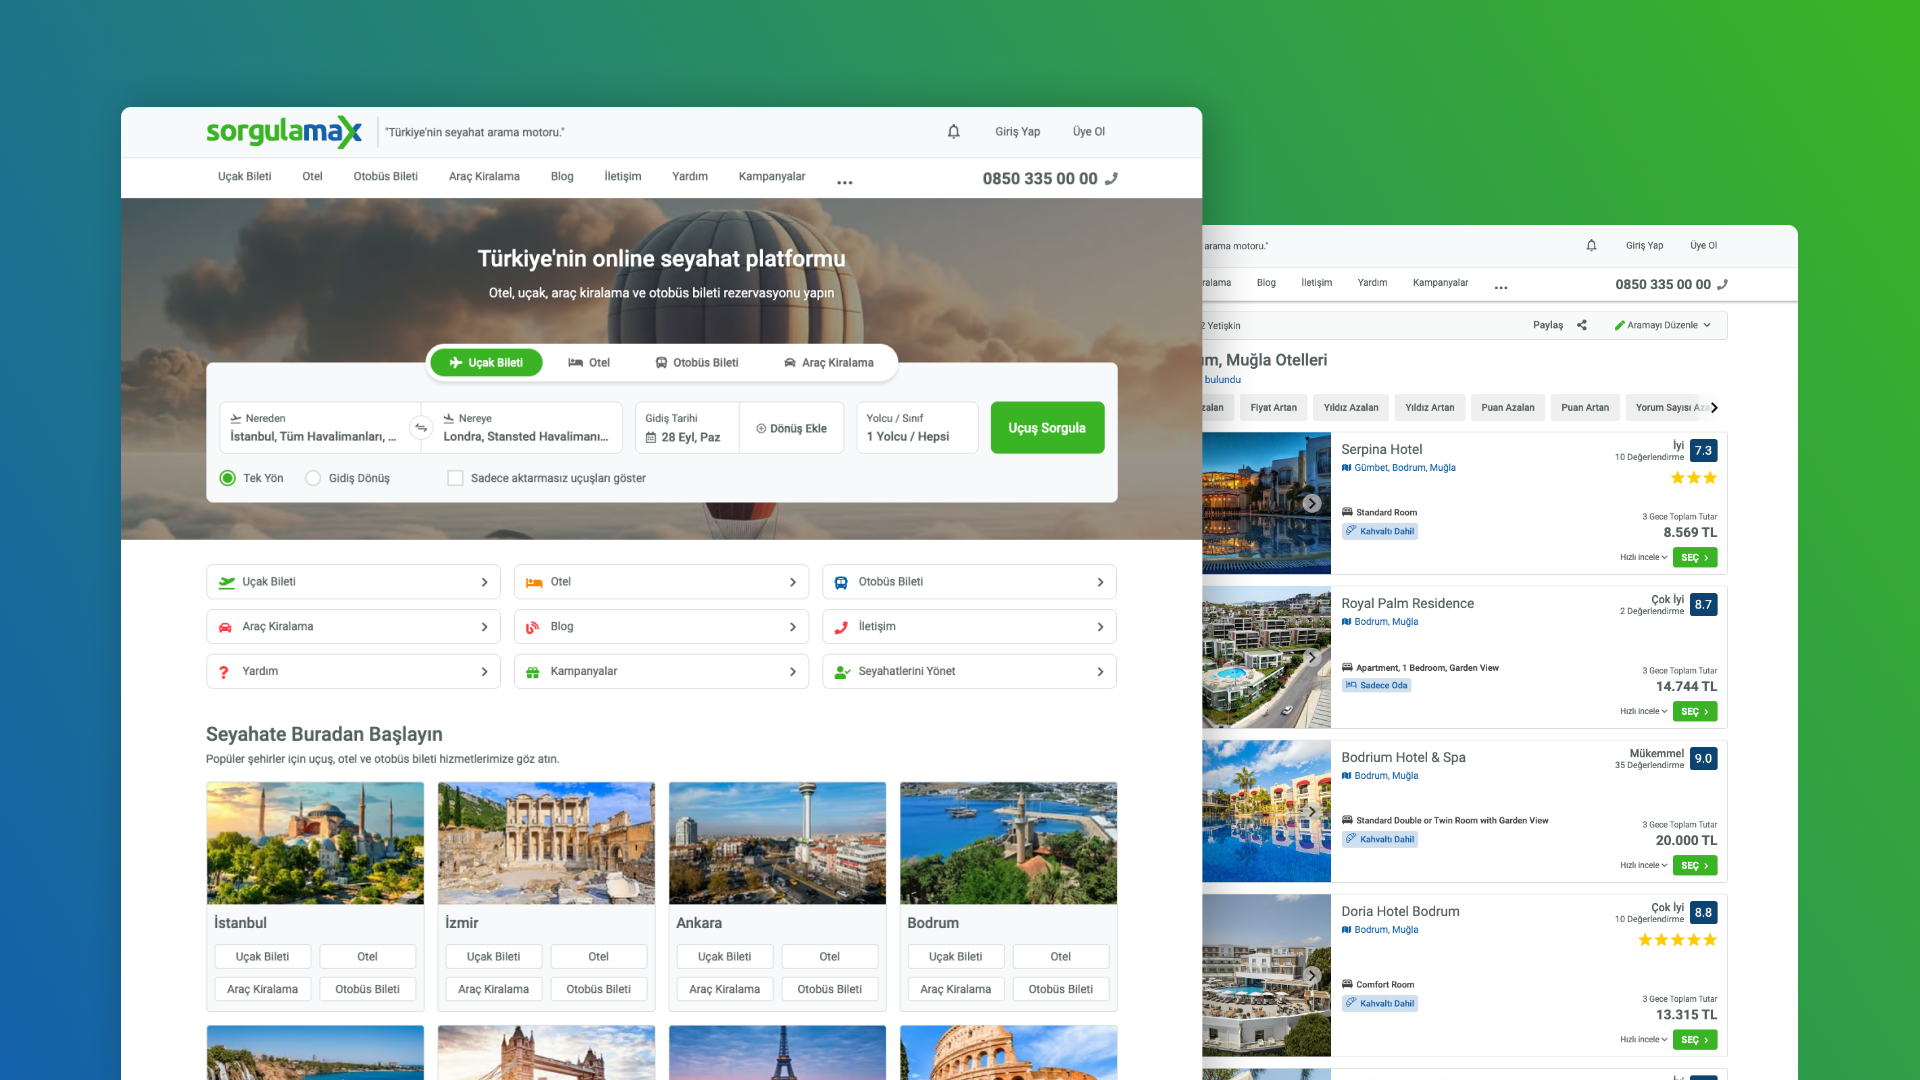Click the next-photo arrow on Serpina Hotel image

tap(1312, 503)
